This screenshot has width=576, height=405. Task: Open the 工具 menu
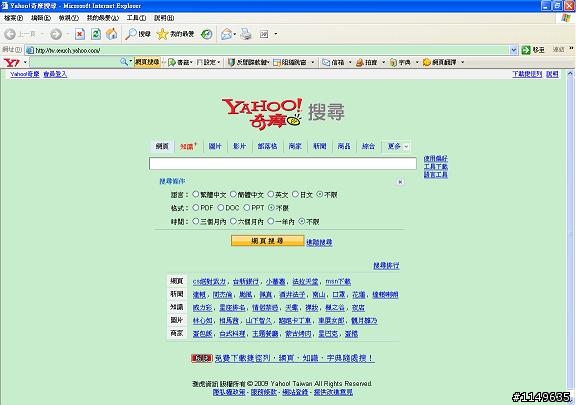136,18
